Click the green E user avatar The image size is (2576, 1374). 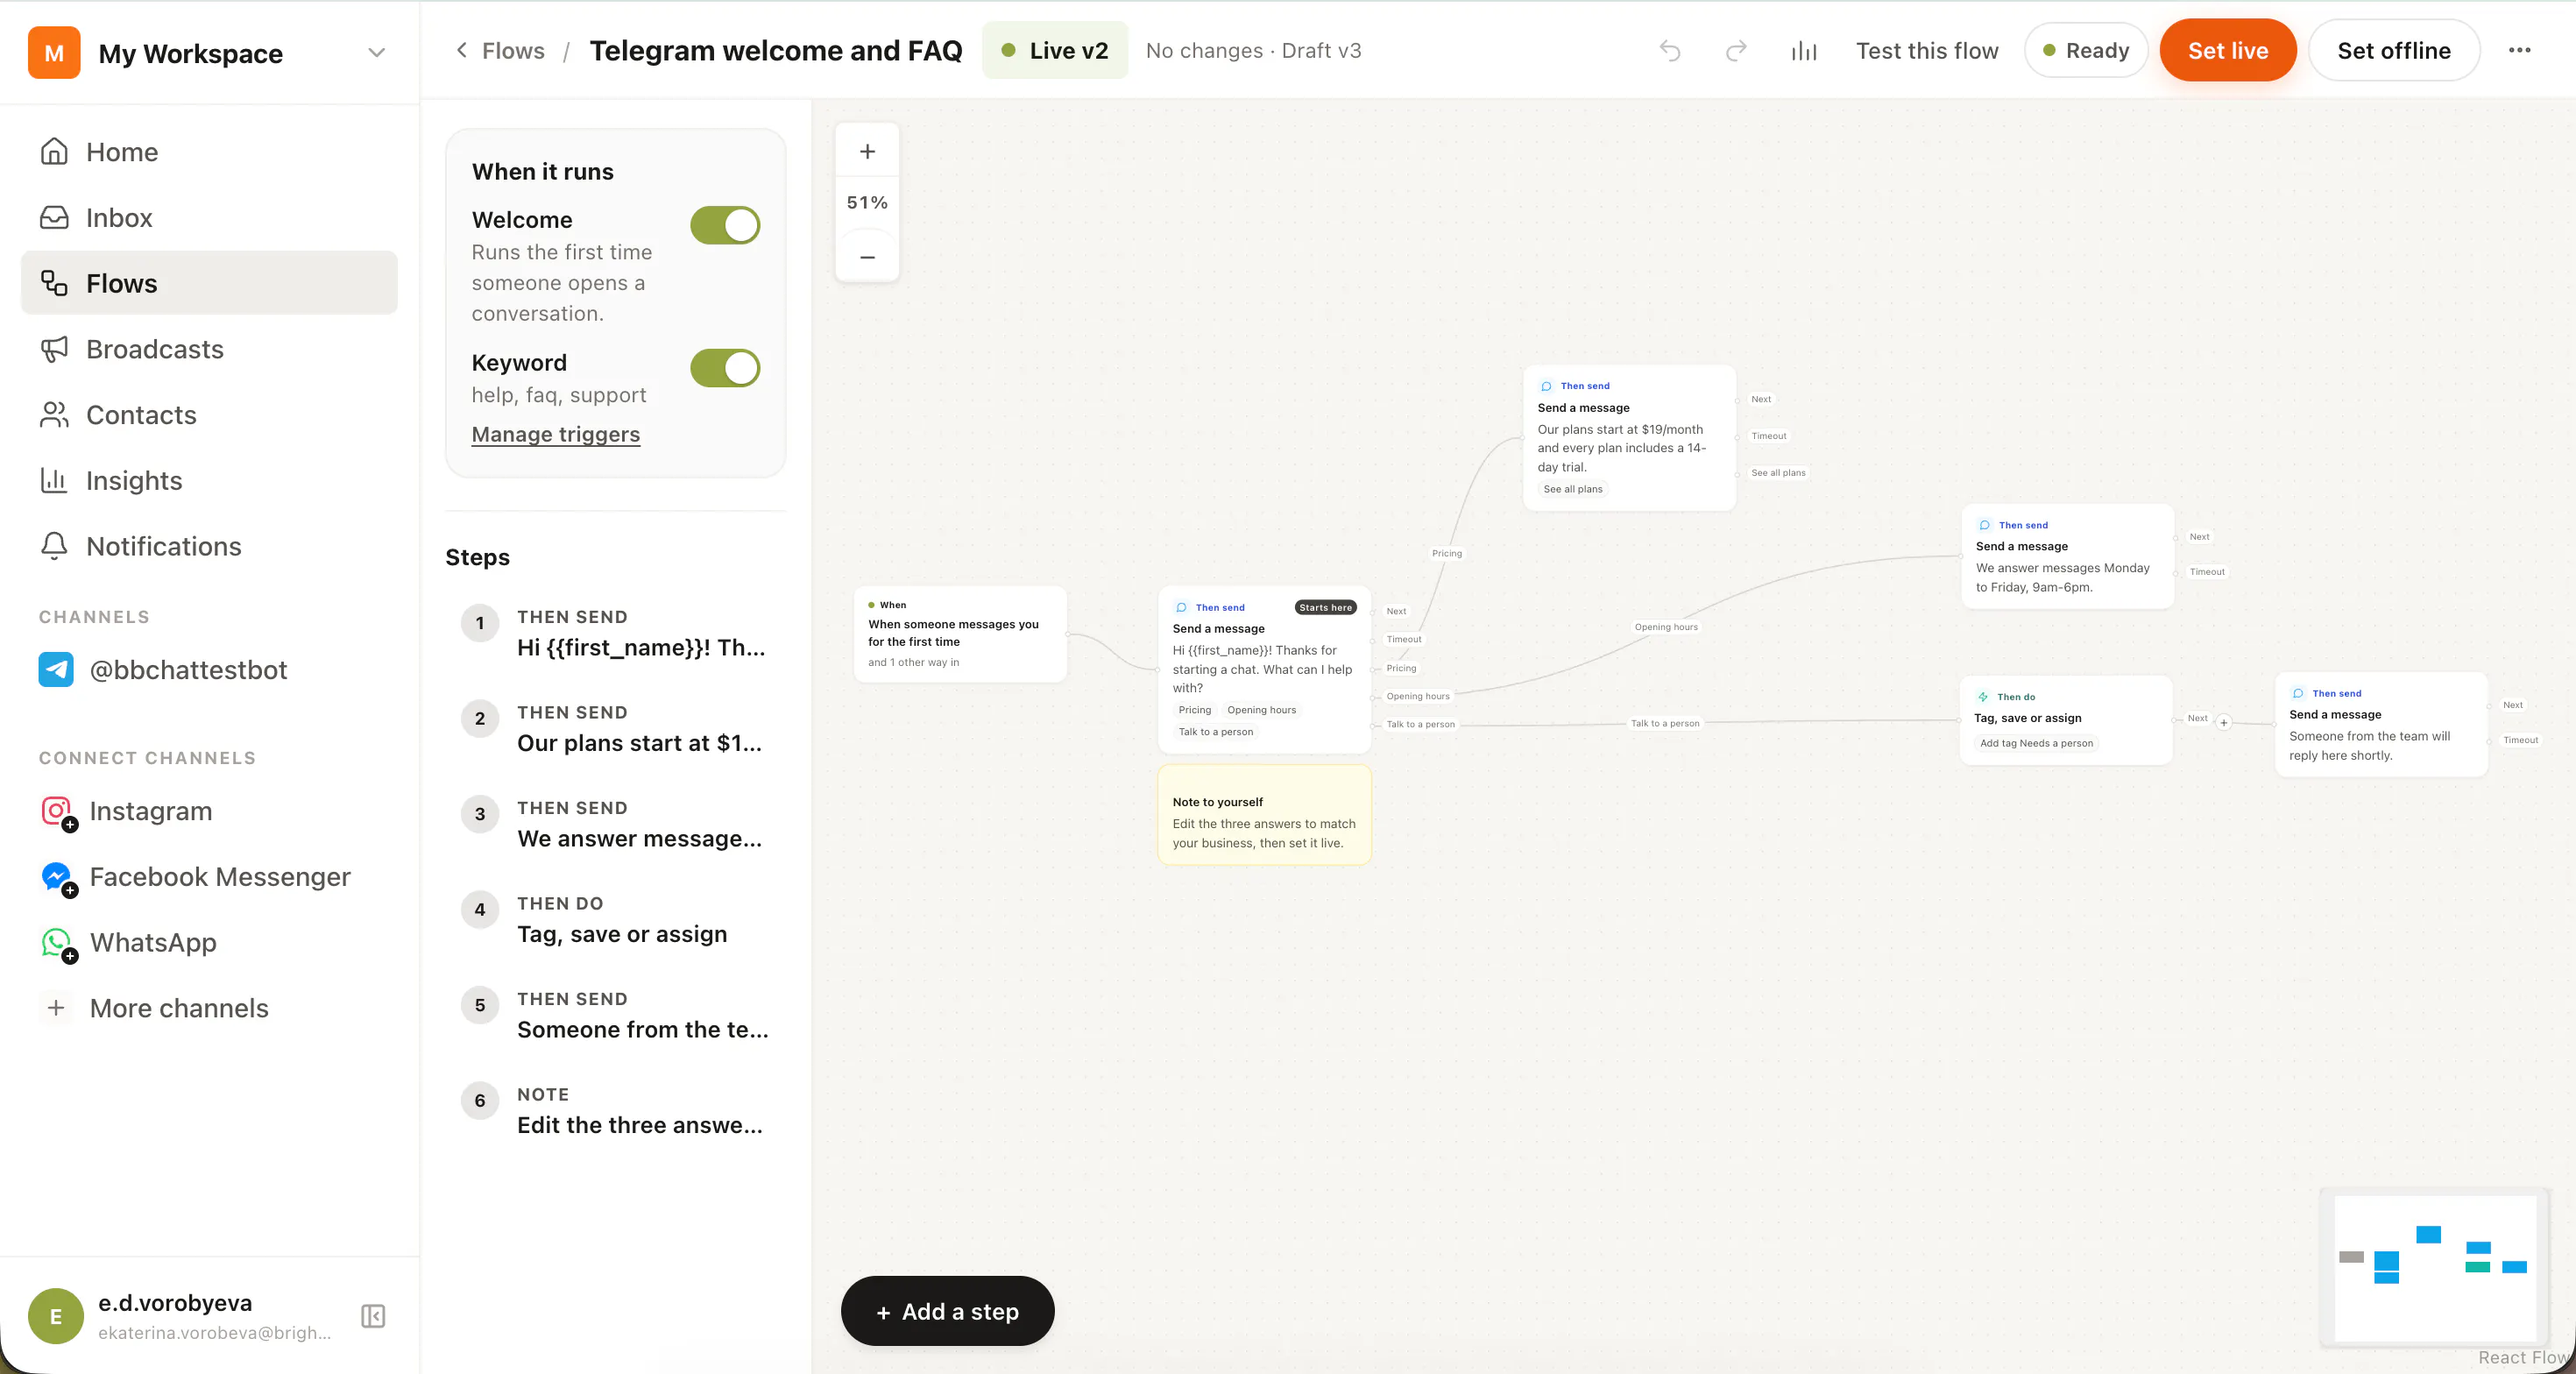click(56, 1316)
